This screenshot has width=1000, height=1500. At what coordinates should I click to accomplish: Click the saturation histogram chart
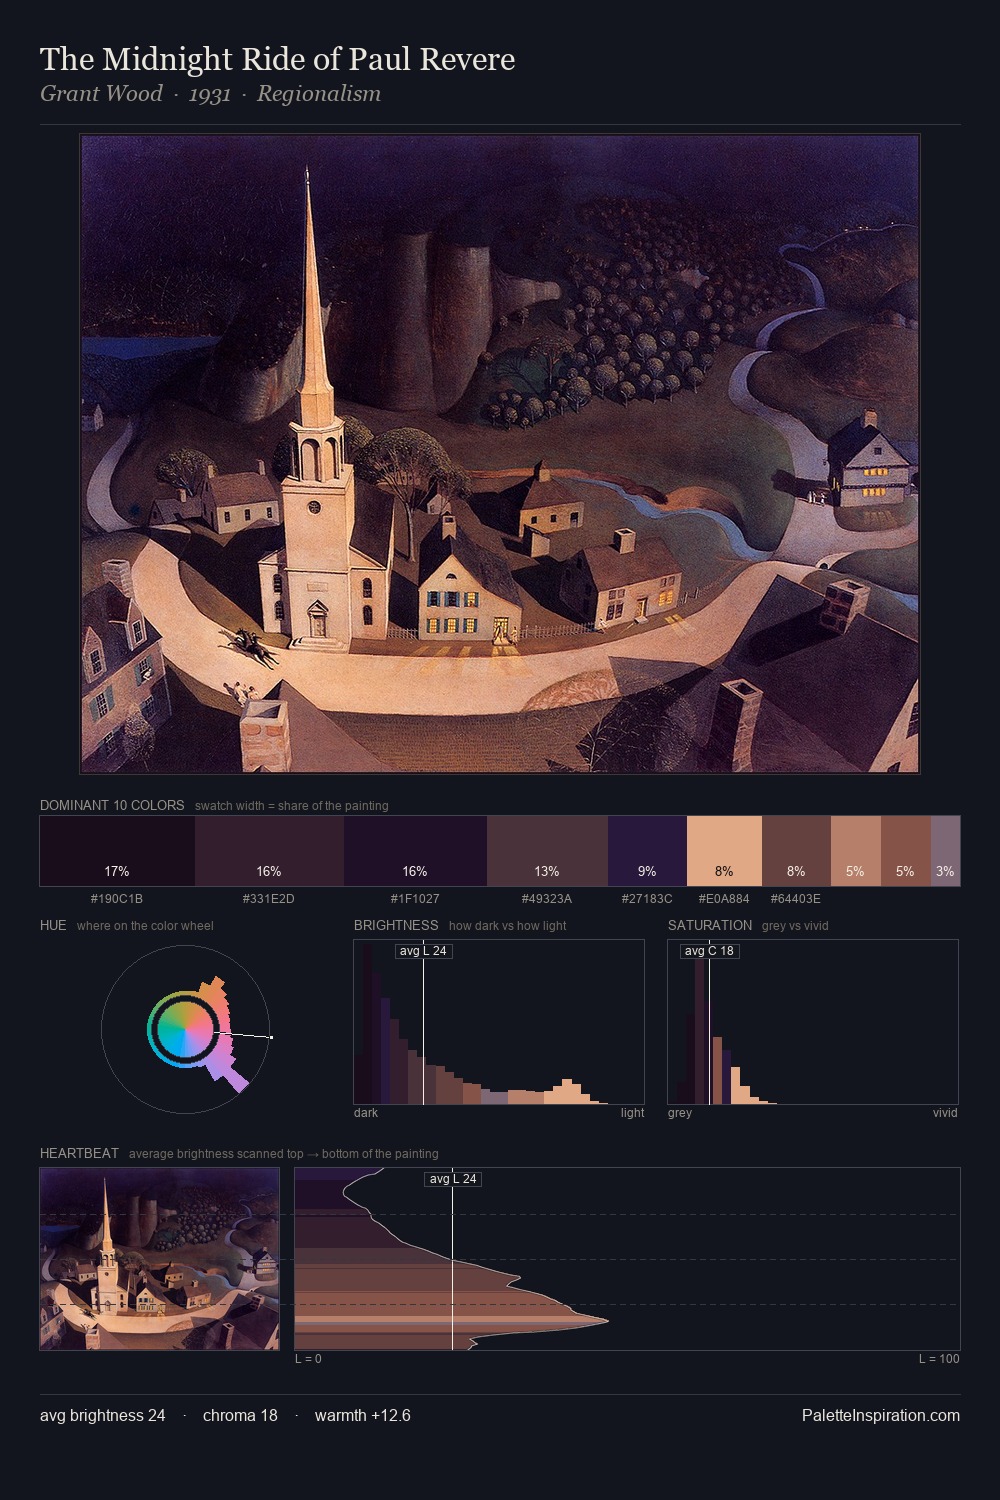pyautogui.click(x=813, y=1022)
